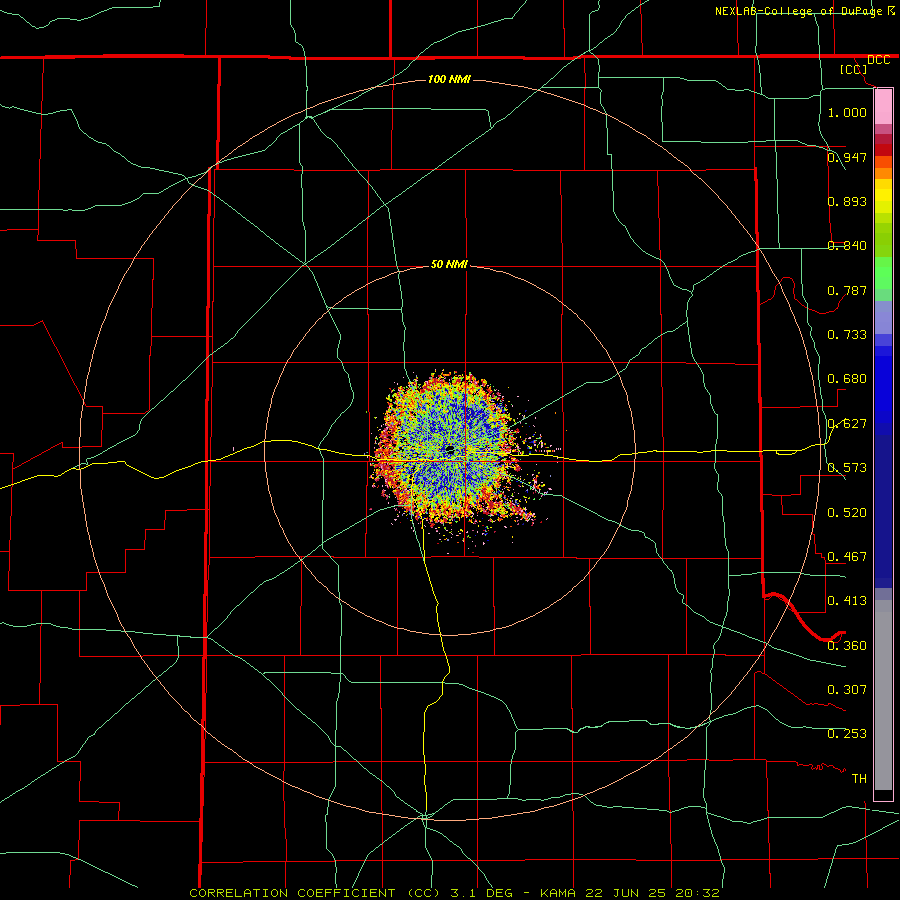Click the 1.000 value on the color scale

[847, 112]
